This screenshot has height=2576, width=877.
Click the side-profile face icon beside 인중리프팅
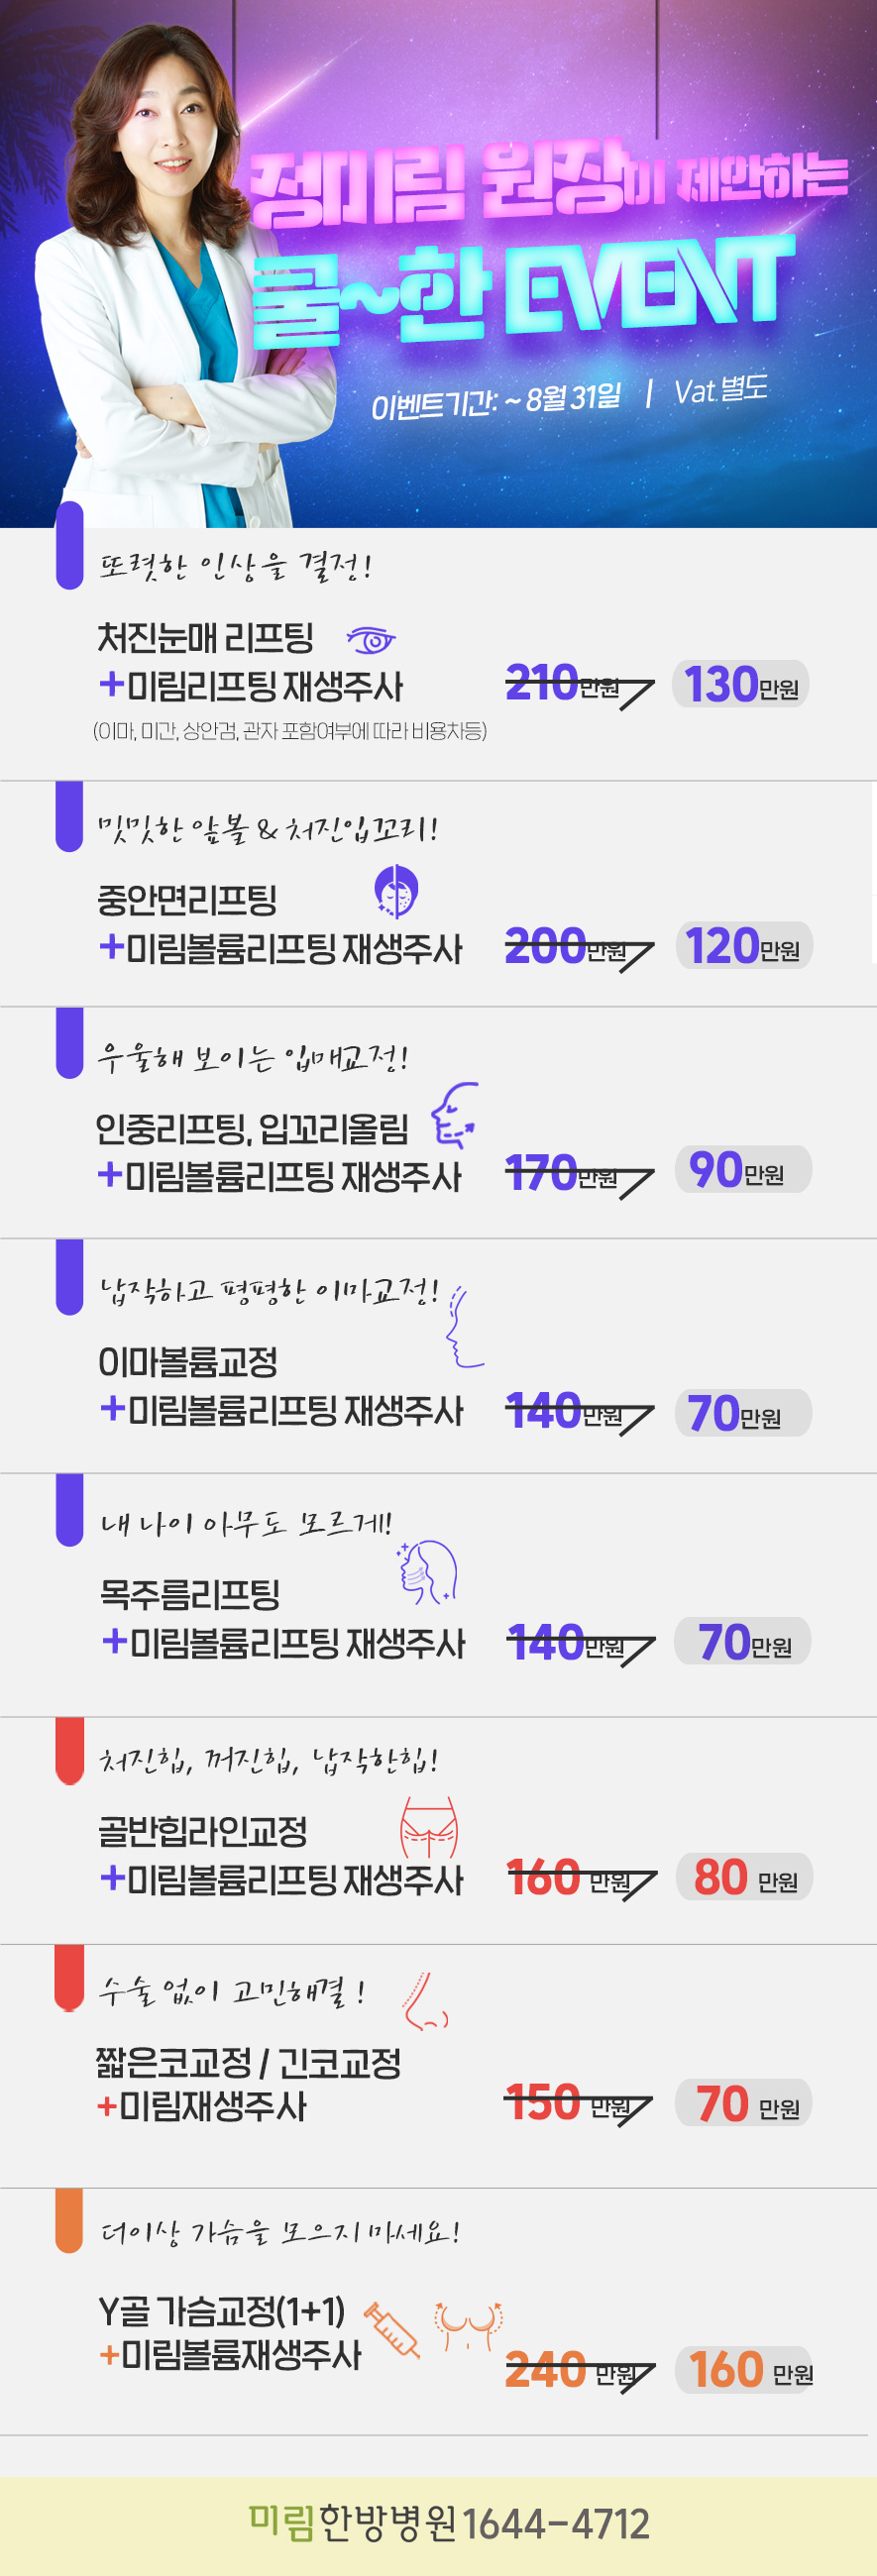point(454,1115)
